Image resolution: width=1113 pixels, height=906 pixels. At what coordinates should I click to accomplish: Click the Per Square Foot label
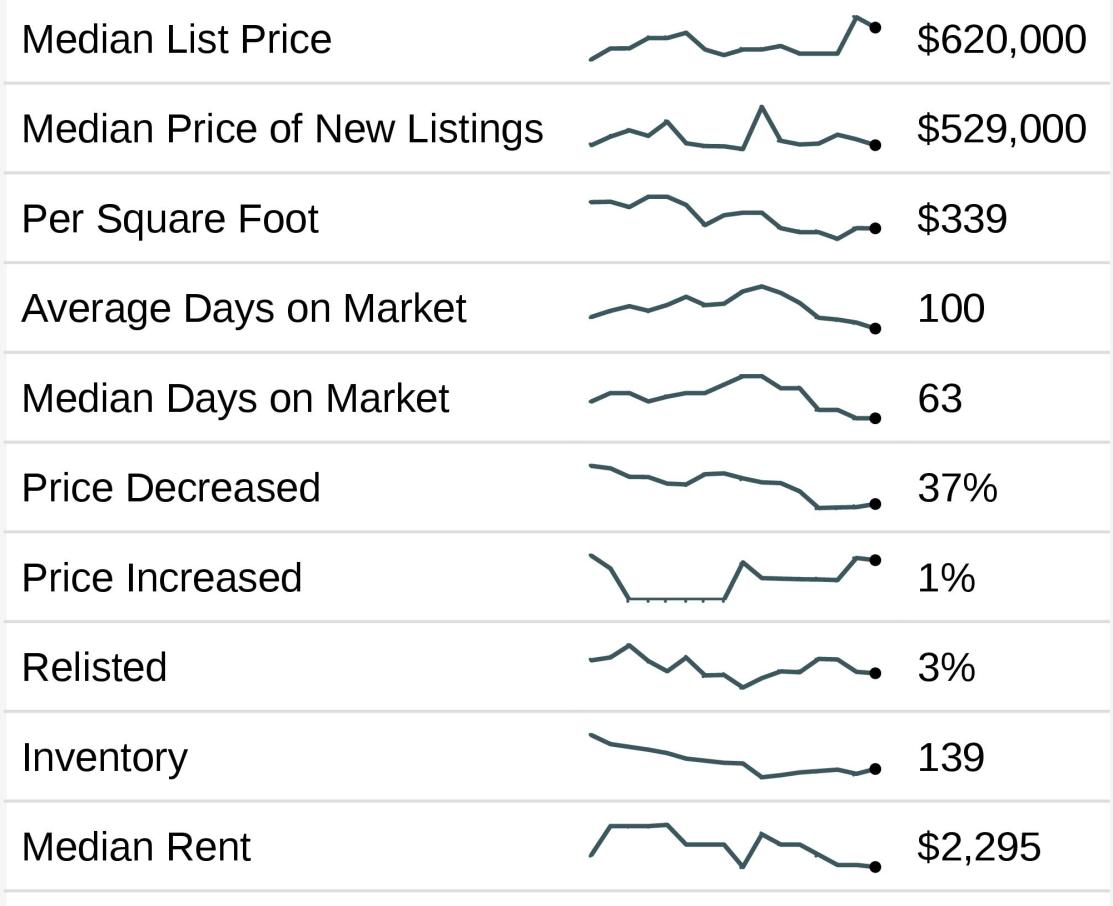tap(170, 219)
